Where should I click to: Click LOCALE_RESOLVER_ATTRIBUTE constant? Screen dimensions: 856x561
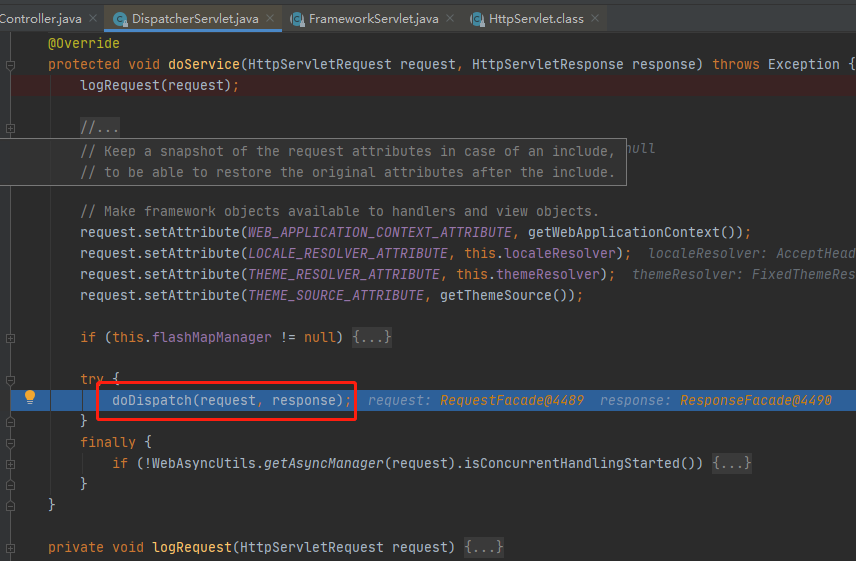coord(348,254)
